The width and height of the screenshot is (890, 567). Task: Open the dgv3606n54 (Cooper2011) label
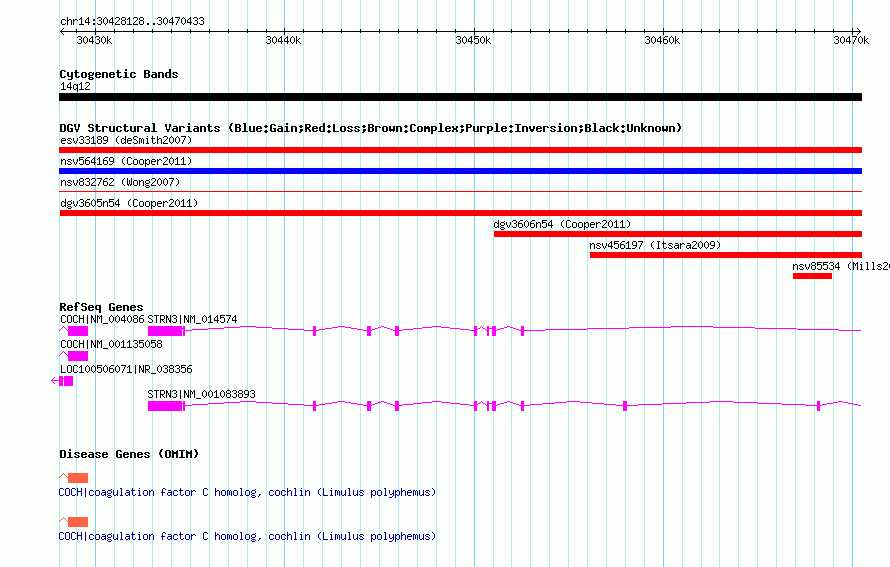point(562,224)
